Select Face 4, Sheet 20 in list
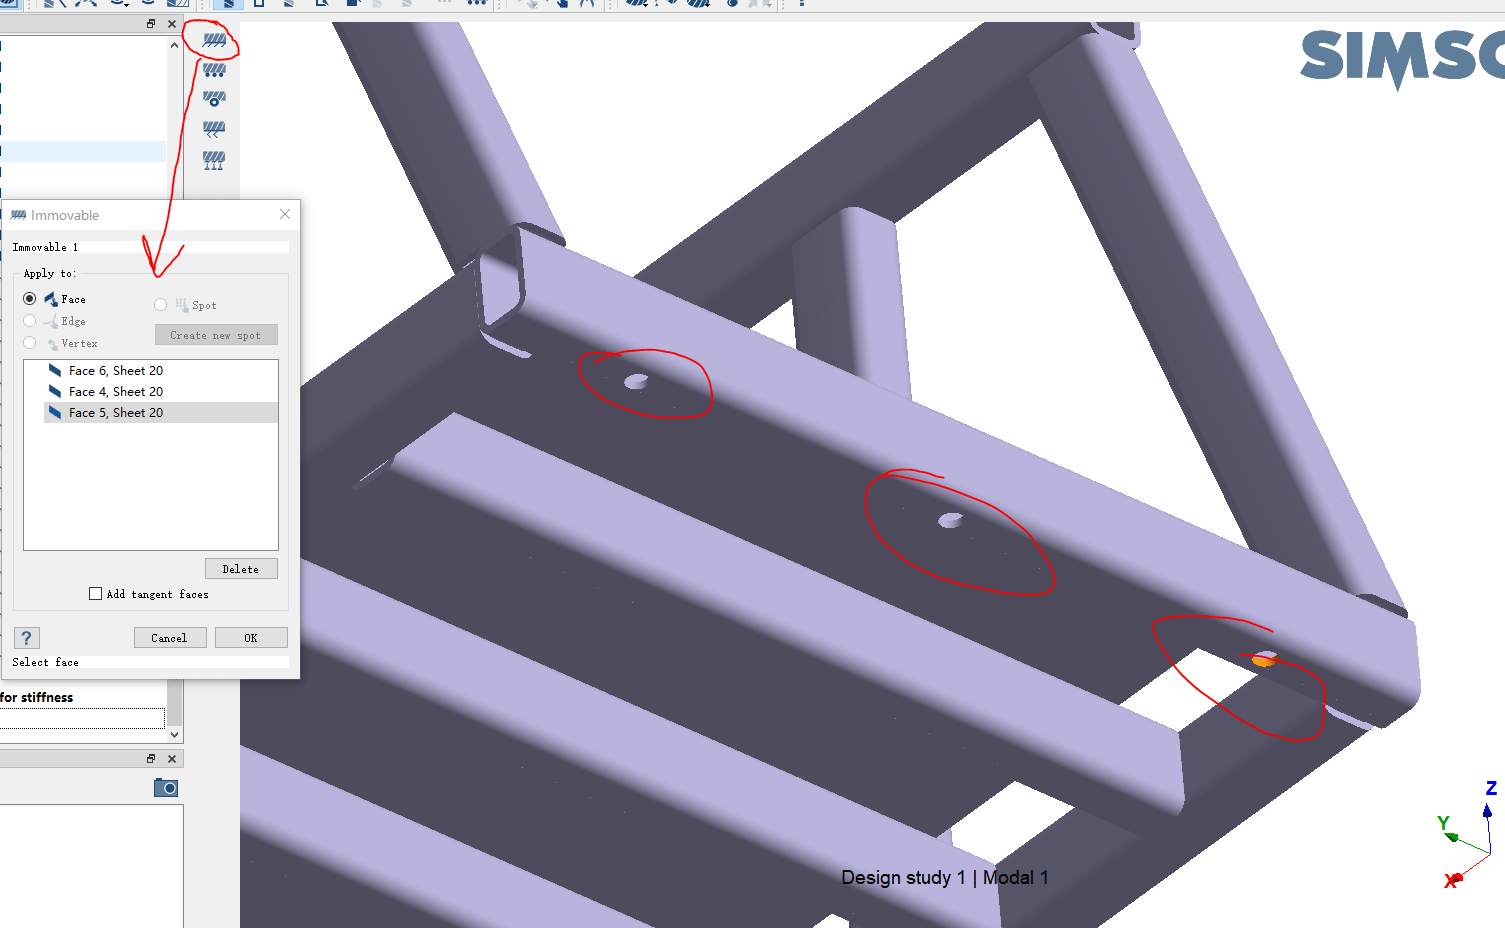The image size is (1505, 928). (x=115, y=392)
